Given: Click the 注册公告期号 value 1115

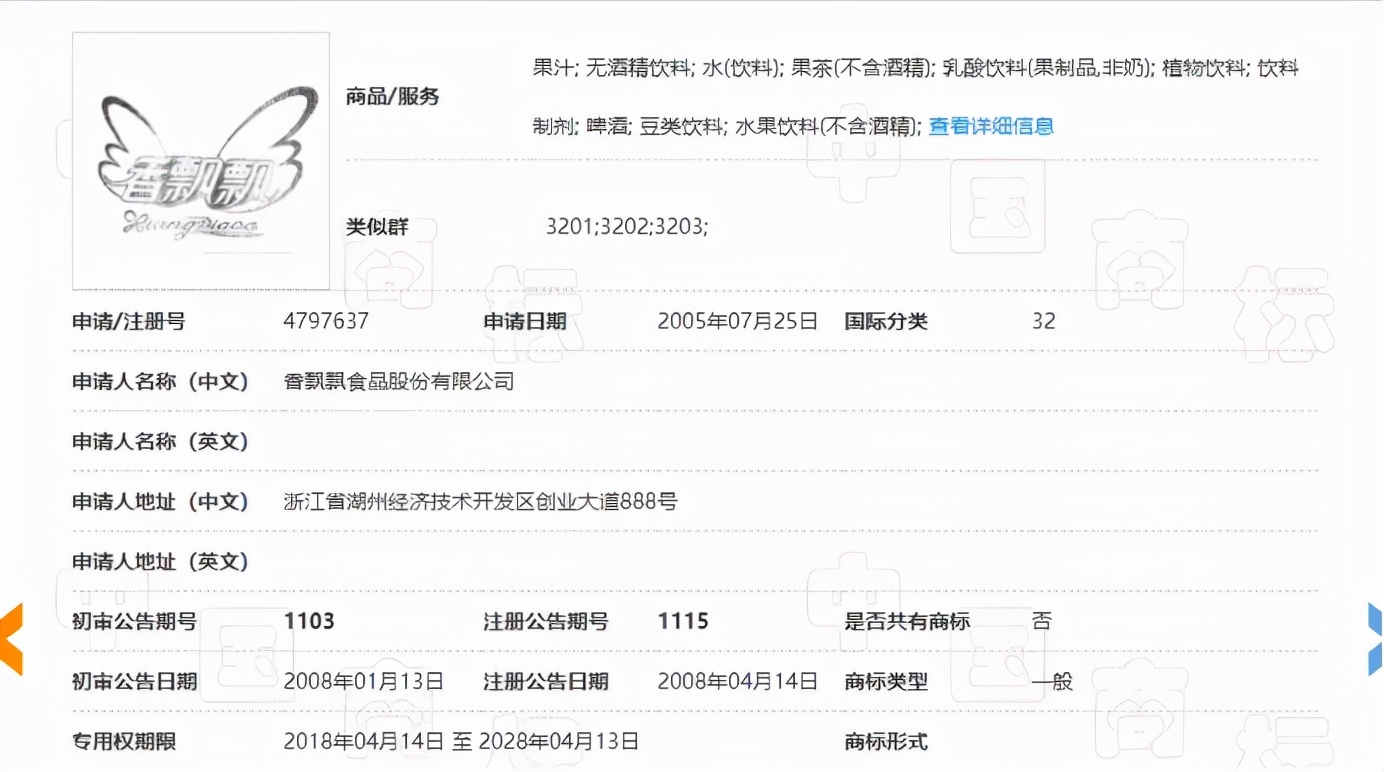Looking at the screenshot, I should tap(684, 621).
